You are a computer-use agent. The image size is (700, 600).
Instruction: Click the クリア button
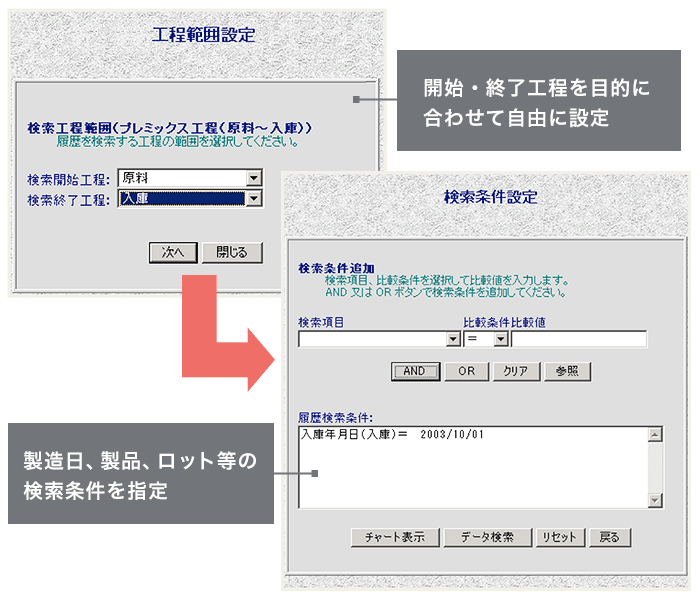click(x=516, y=371)
